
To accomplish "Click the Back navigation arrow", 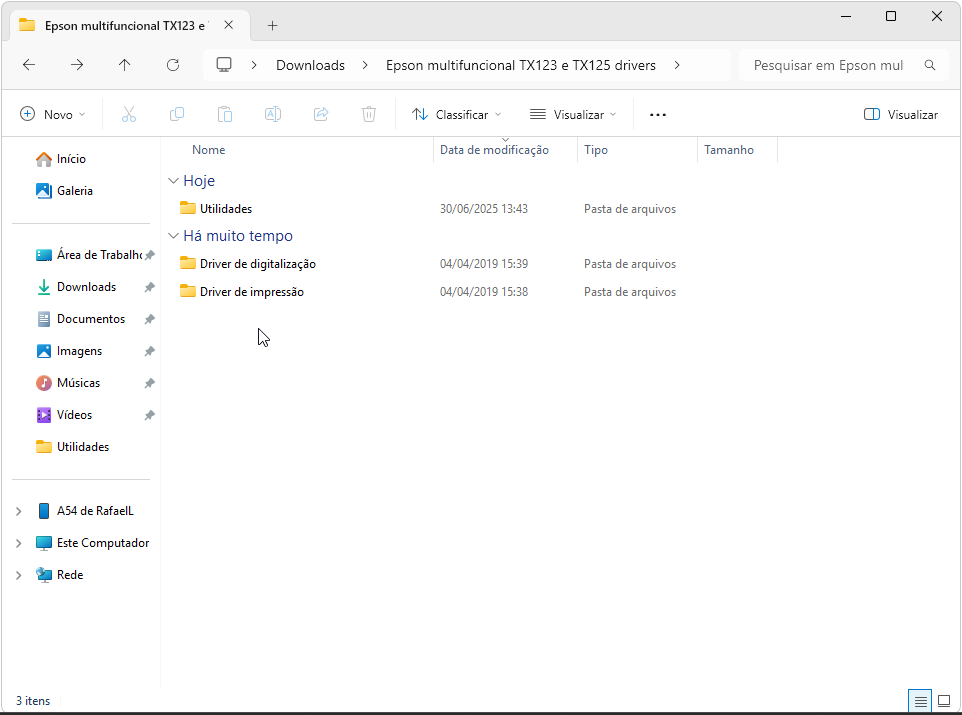I will (29, 65).
